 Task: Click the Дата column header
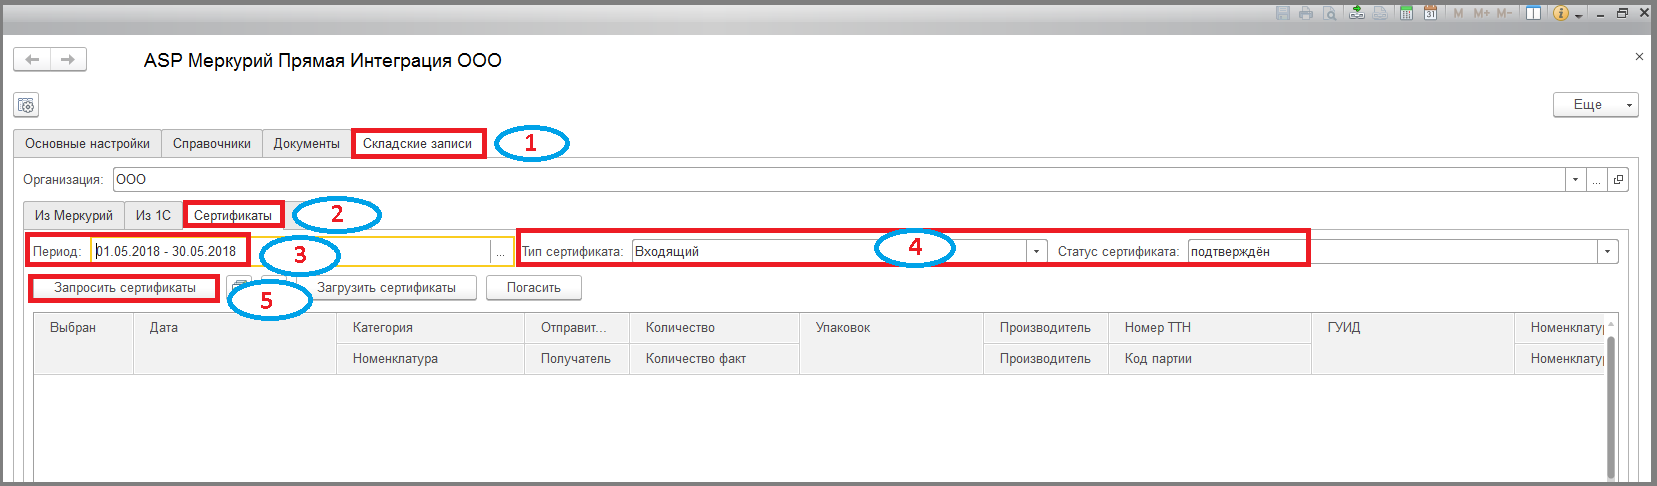click(235, 344)
